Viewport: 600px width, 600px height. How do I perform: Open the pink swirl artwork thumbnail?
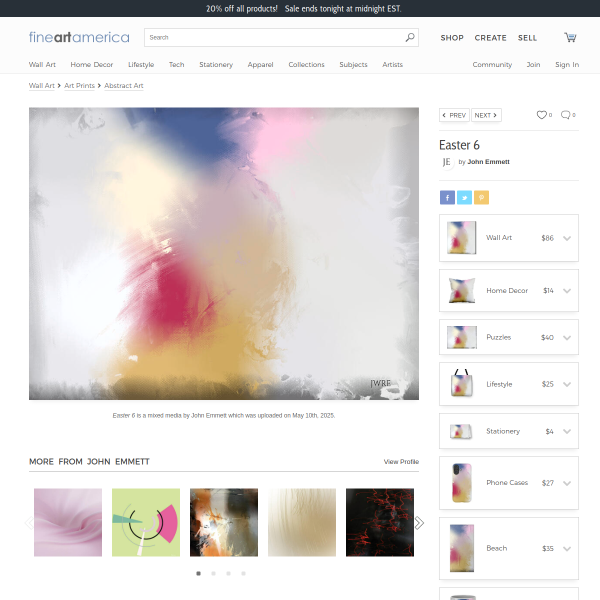pos(68,522)
